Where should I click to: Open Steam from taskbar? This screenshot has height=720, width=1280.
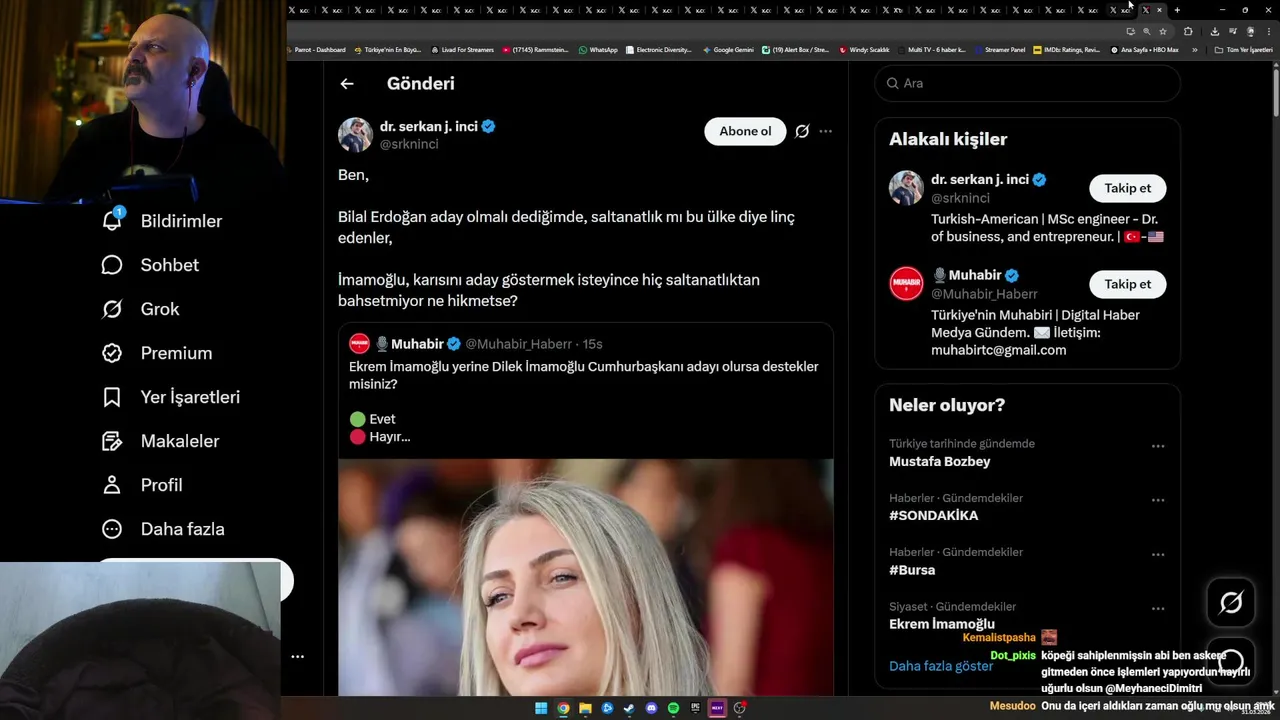(x=629, y=708)
